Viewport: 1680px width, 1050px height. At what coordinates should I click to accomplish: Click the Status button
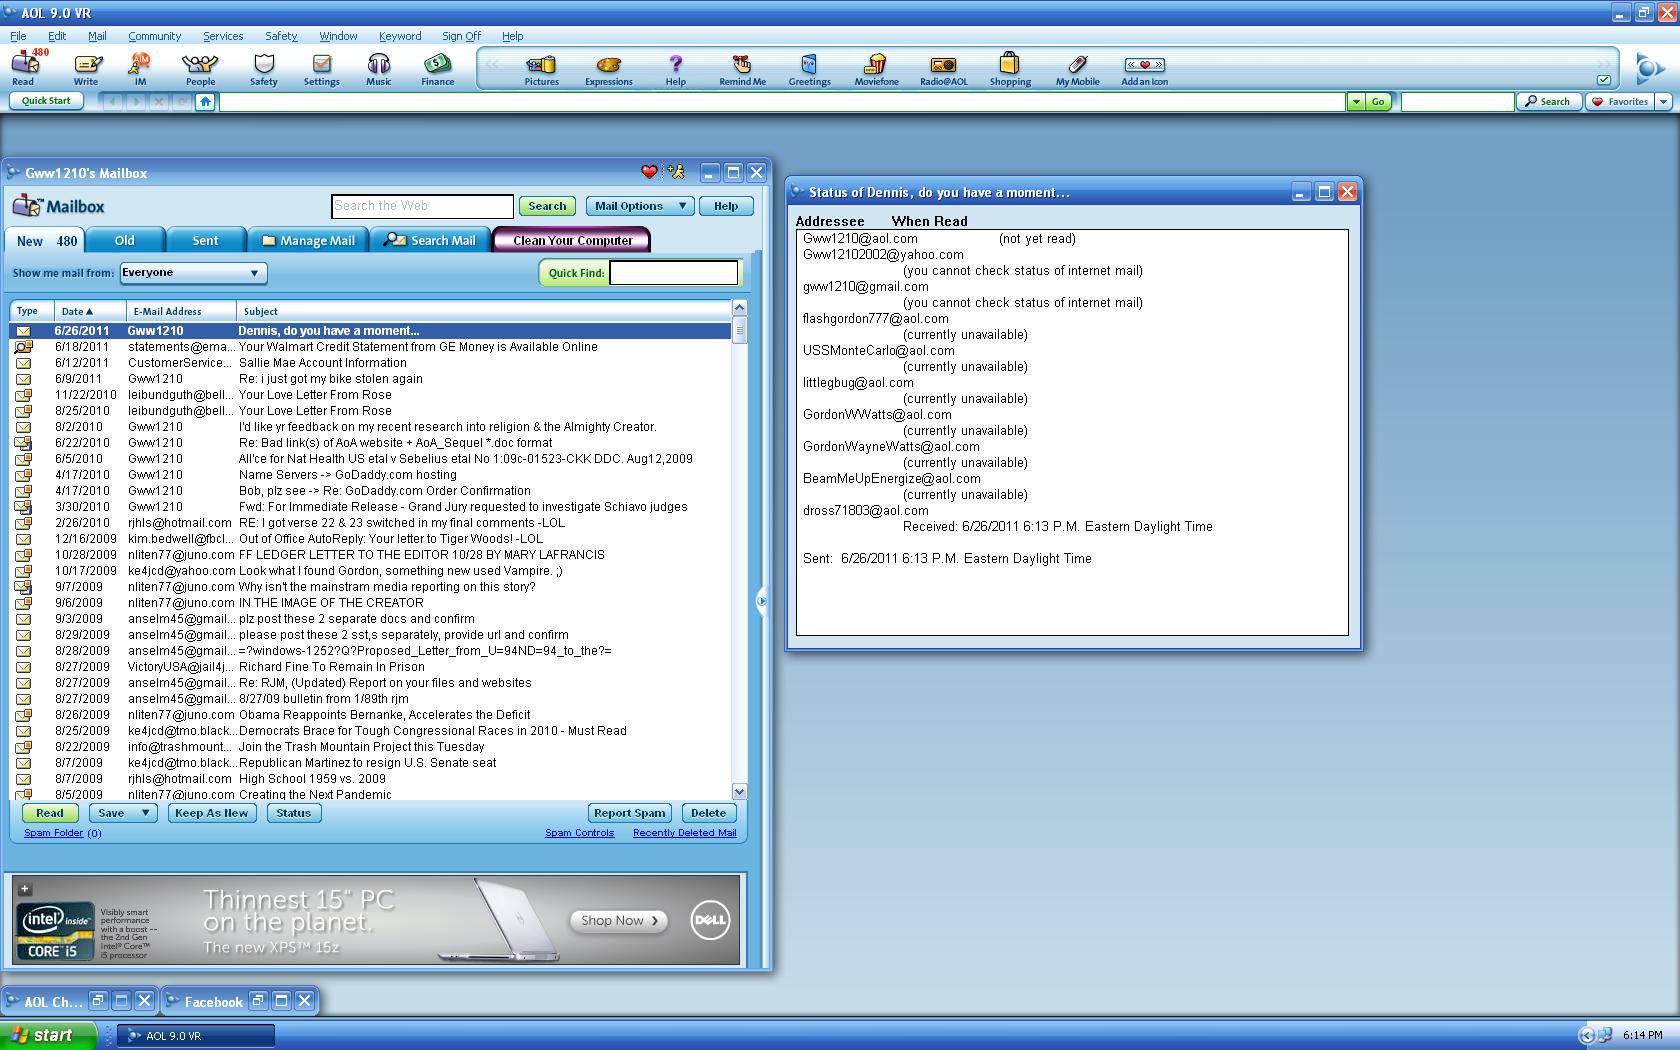pos(293,813)
